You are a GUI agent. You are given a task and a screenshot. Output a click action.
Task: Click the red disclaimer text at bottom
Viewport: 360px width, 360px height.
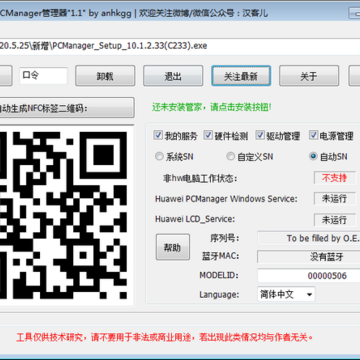165,337
